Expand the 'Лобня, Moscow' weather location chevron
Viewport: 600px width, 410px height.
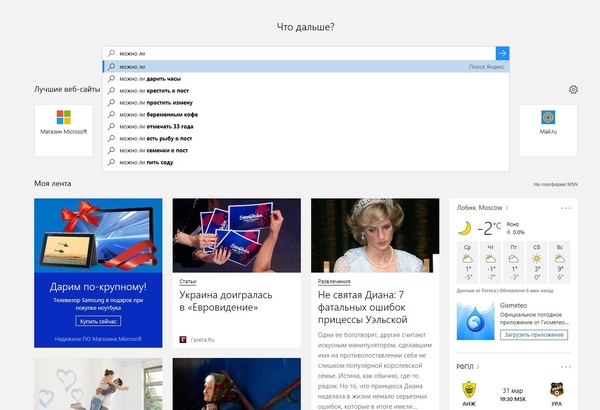(507, 207)
